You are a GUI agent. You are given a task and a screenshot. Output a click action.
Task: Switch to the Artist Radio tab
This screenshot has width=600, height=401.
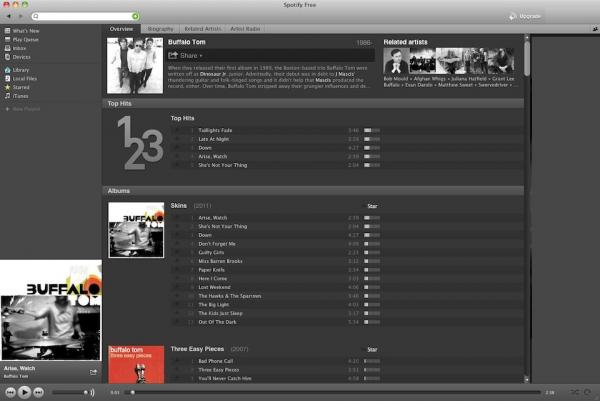click(245, 29)
